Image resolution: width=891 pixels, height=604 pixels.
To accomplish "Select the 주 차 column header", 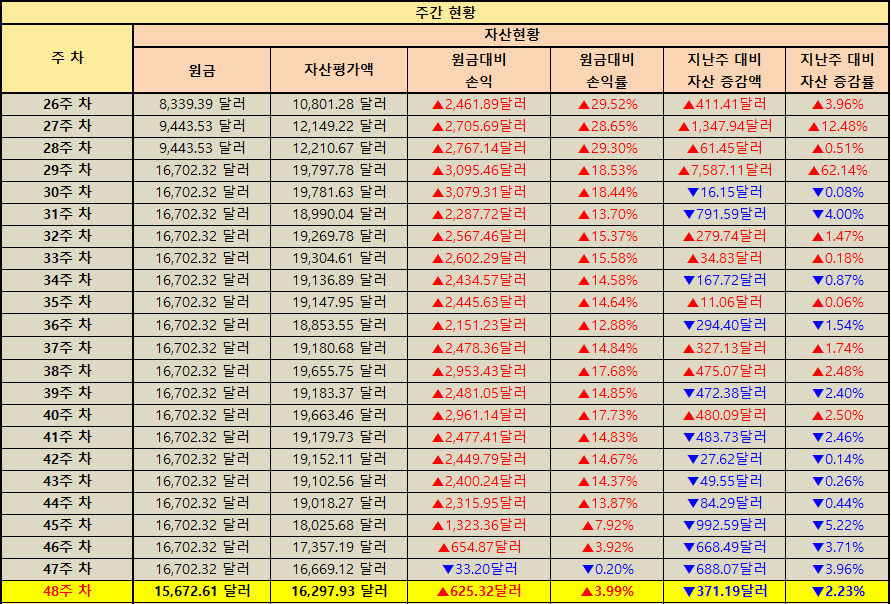I will tap(67, 58).
